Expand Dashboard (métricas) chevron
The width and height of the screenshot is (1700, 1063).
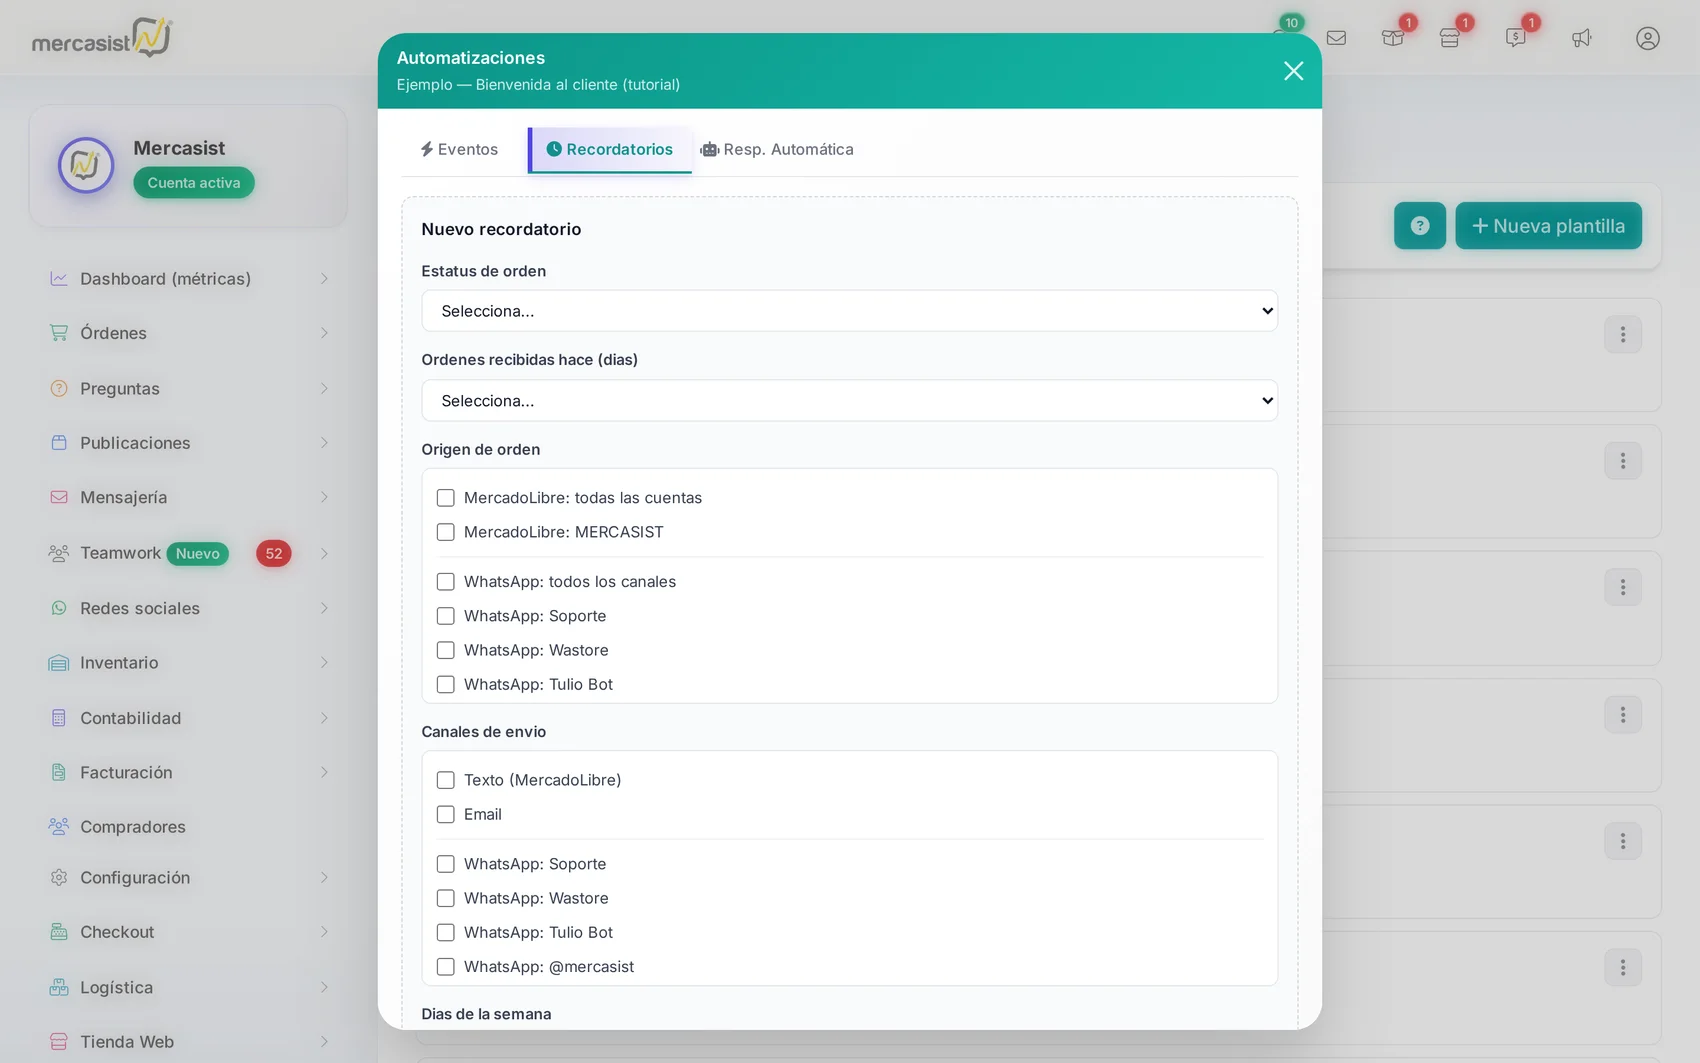click(x=324, y=279)
